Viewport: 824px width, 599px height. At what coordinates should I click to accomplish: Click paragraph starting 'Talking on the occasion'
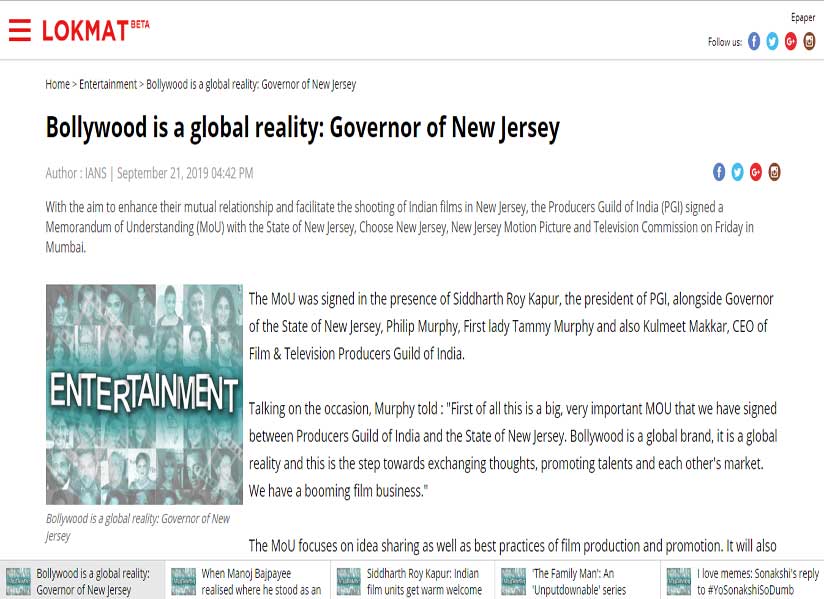[513, 450]
